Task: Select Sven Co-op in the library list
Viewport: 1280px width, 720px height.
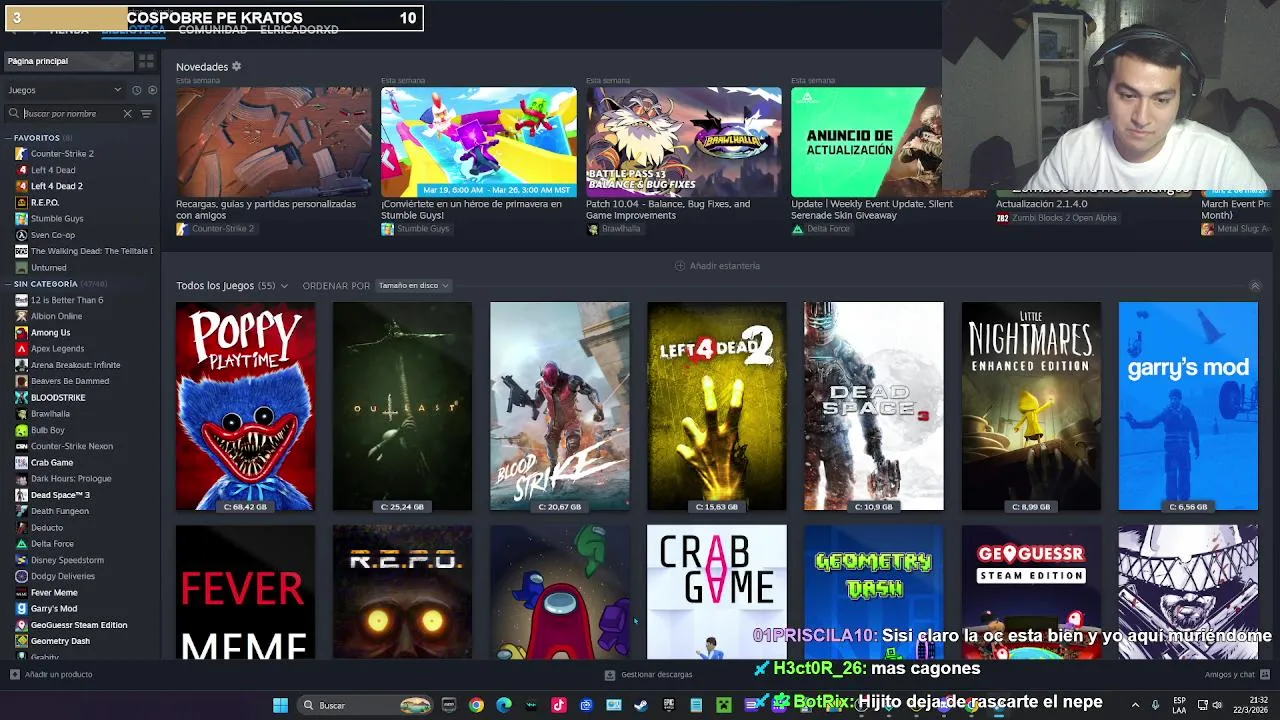Action: (x=53, y=235)
